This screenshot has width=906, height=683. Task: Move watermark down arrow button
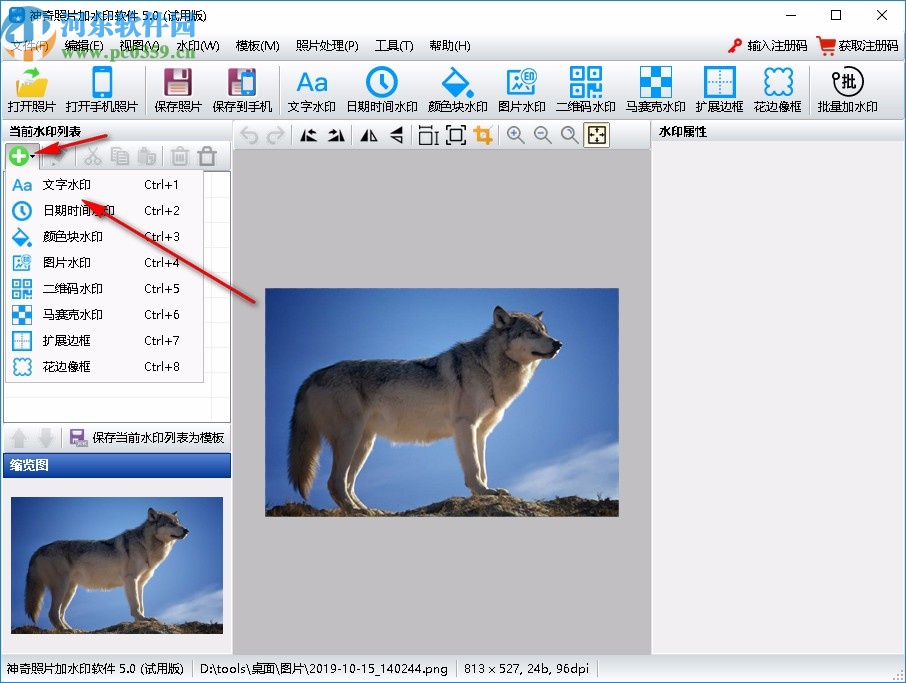(46, 438)
